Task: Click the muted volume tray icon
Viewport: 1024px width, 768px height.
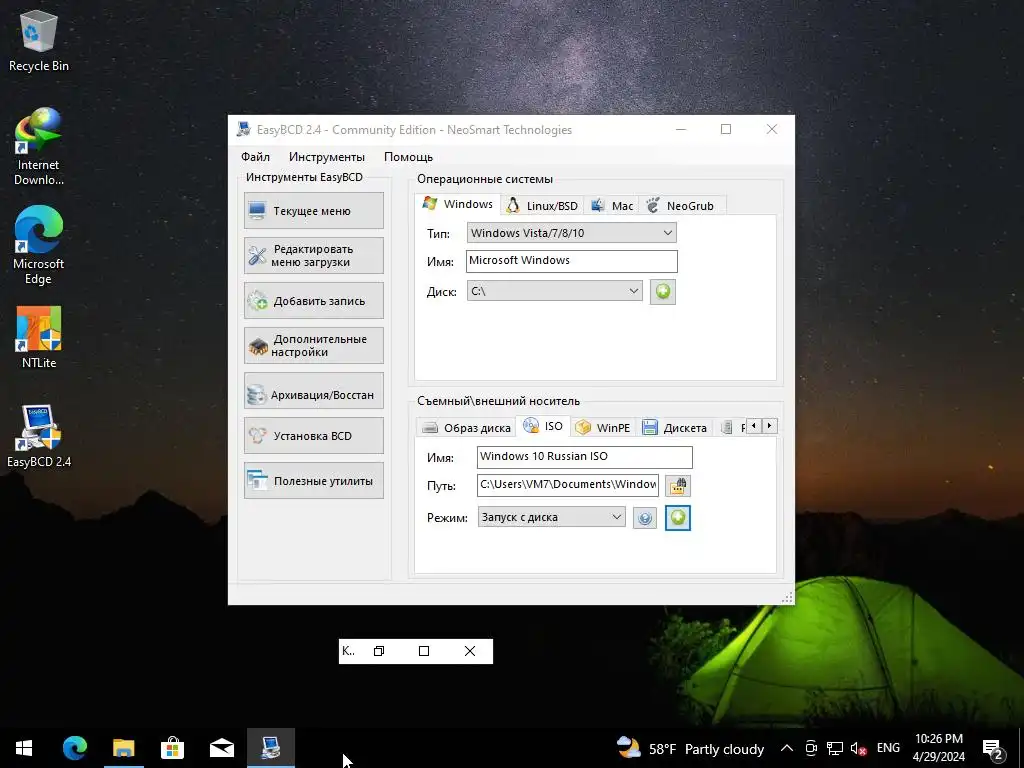Action: [x=859, y=748]
